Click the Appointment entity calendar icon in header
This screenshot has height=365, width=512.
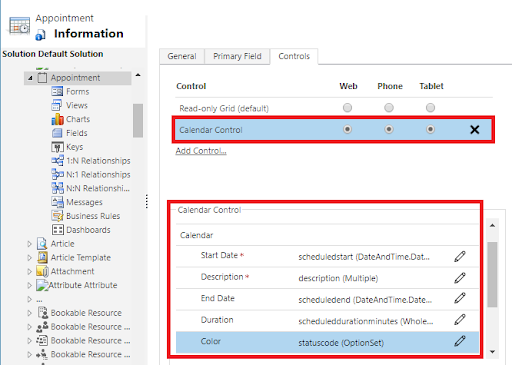click(x=19, y=26)
